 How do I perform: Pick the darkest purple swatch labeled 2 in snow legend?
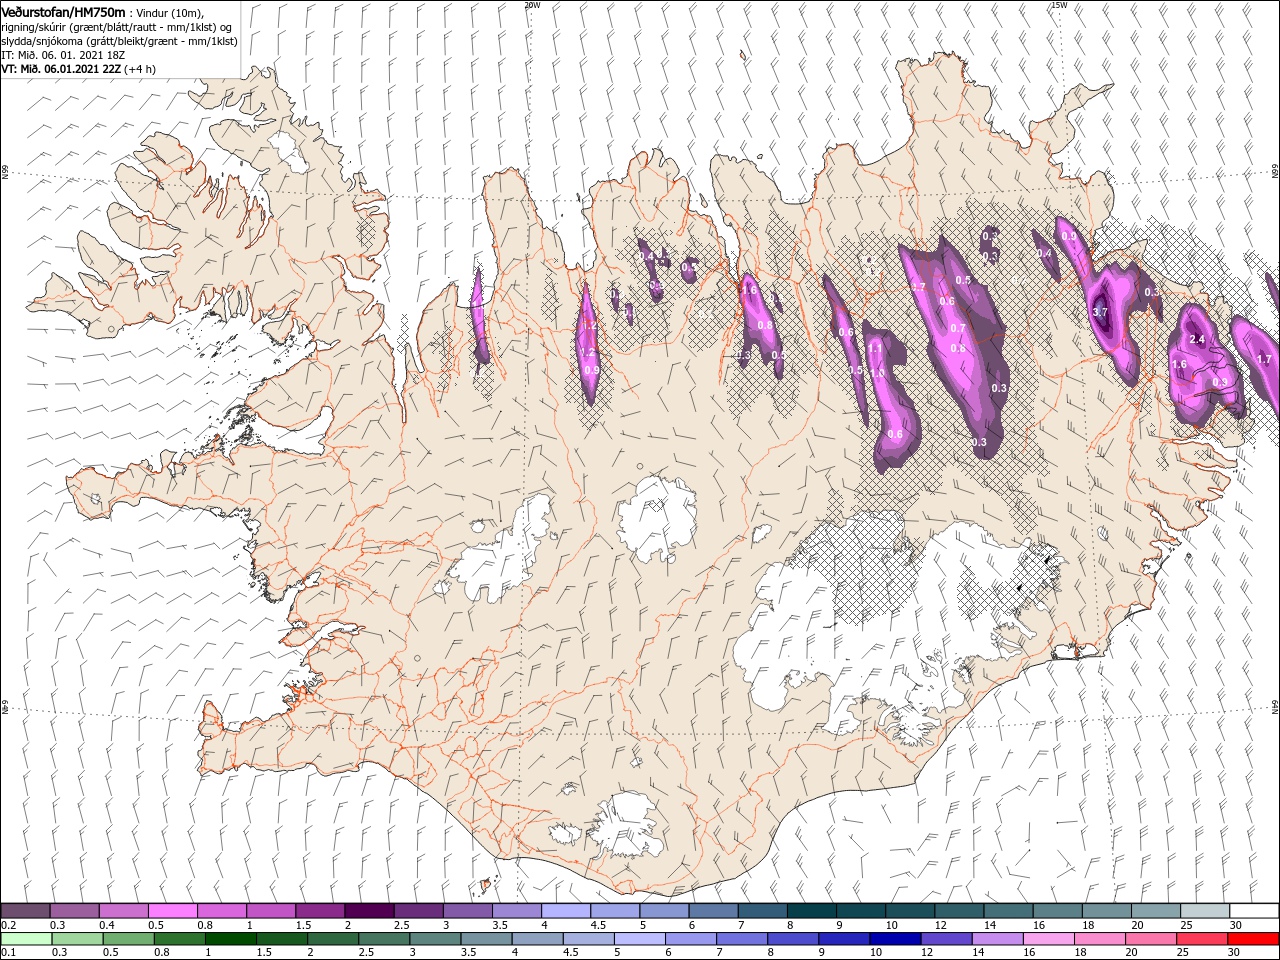(x=368, y=910)
